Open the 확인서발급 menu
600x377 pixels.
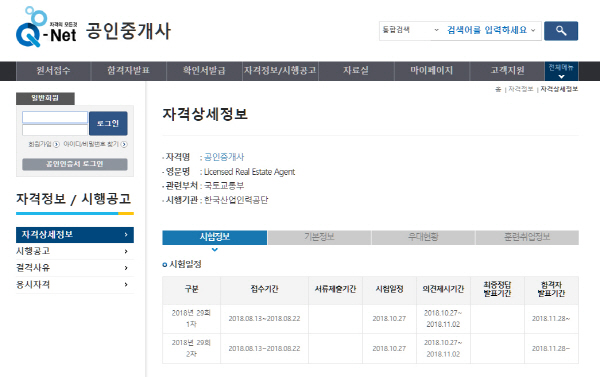(x=204, y=70)
